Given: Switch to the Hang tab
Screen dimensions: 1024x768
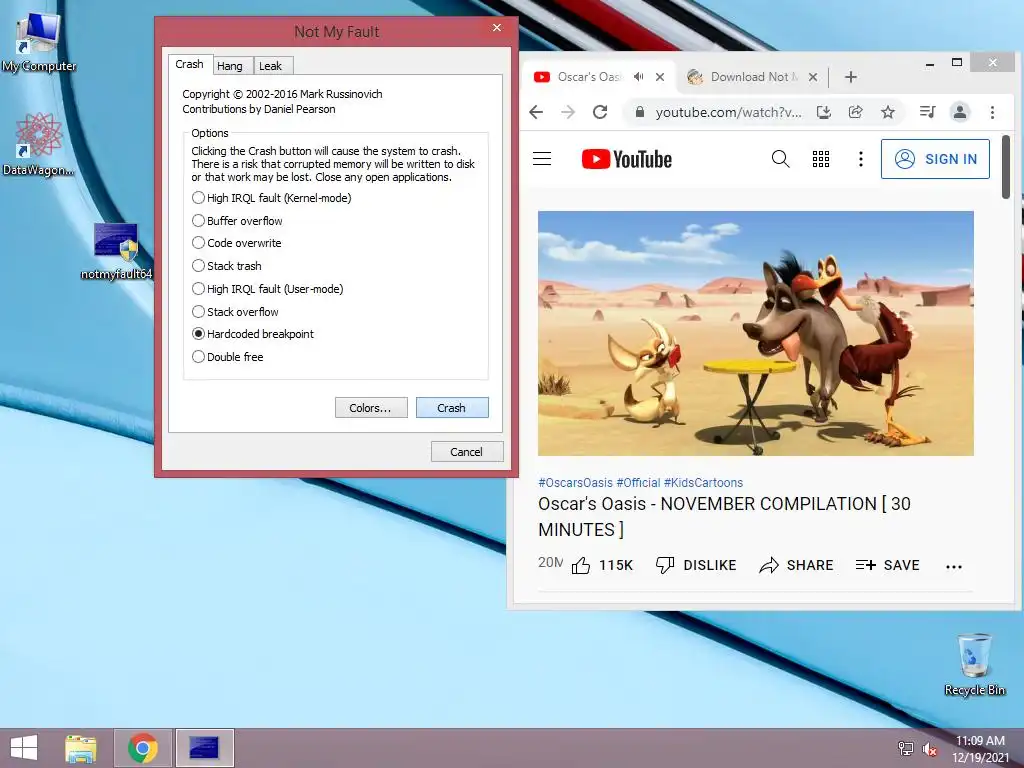Looking at the screenshot, I should coord(230,66).
